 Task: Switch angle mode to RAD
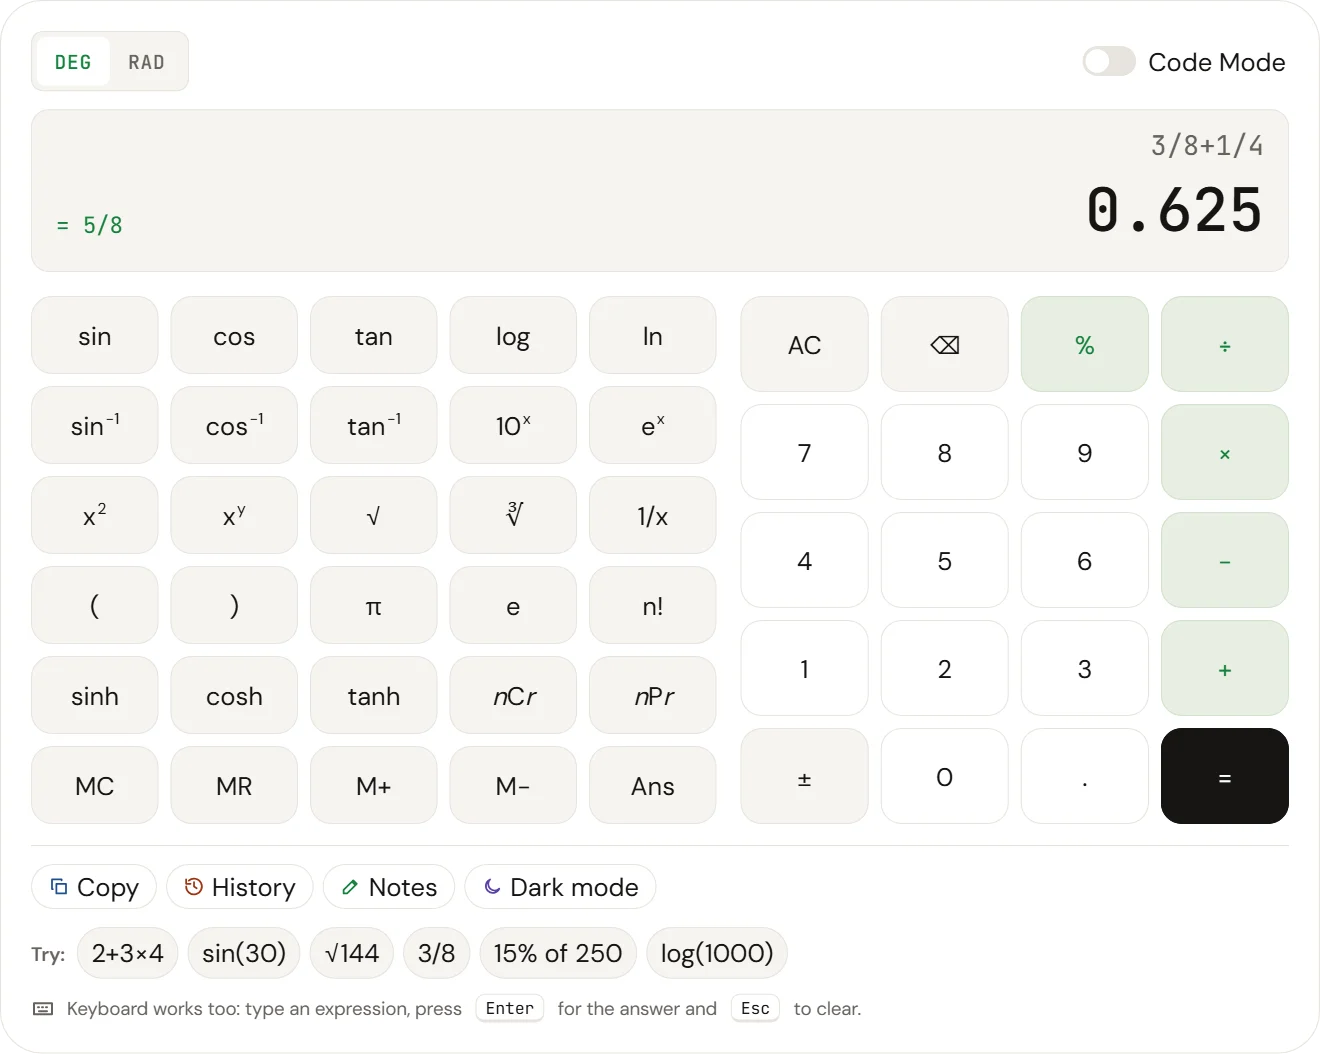[146, 62]
